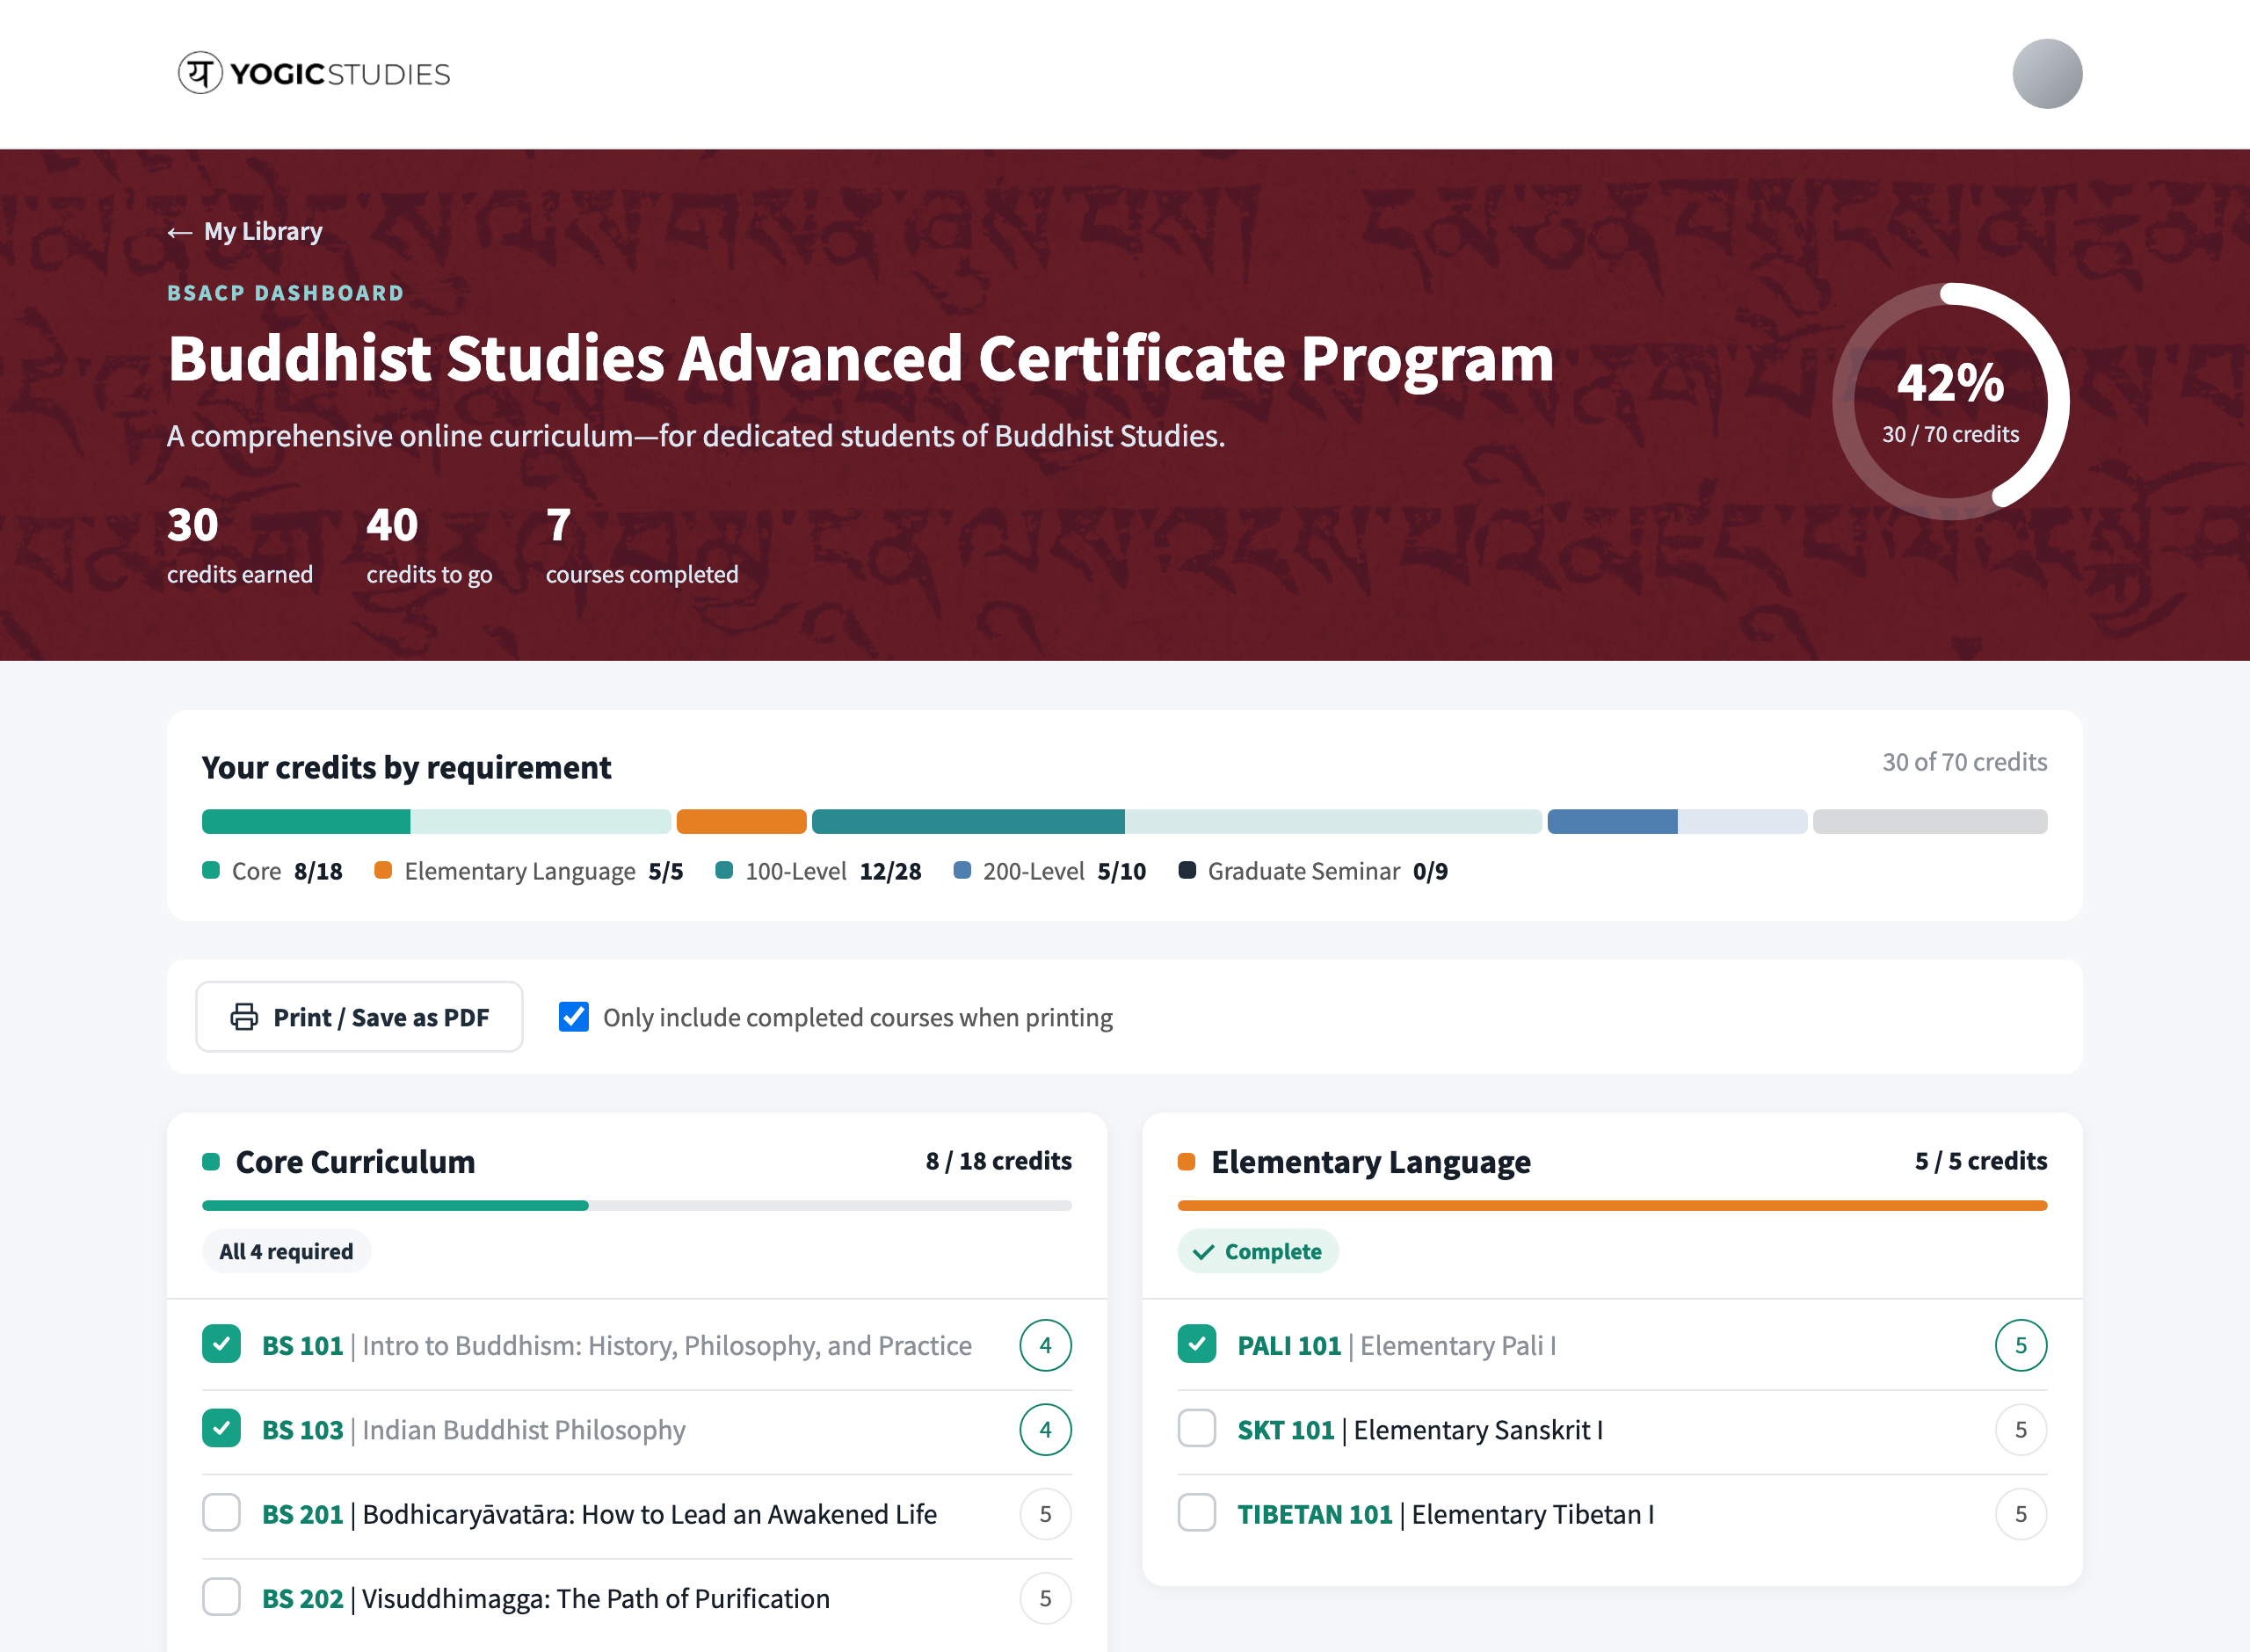Open BS 101 Intro to Buddhism course
Viewport: 2250px width, 1652px height.
pos(617,1346)
